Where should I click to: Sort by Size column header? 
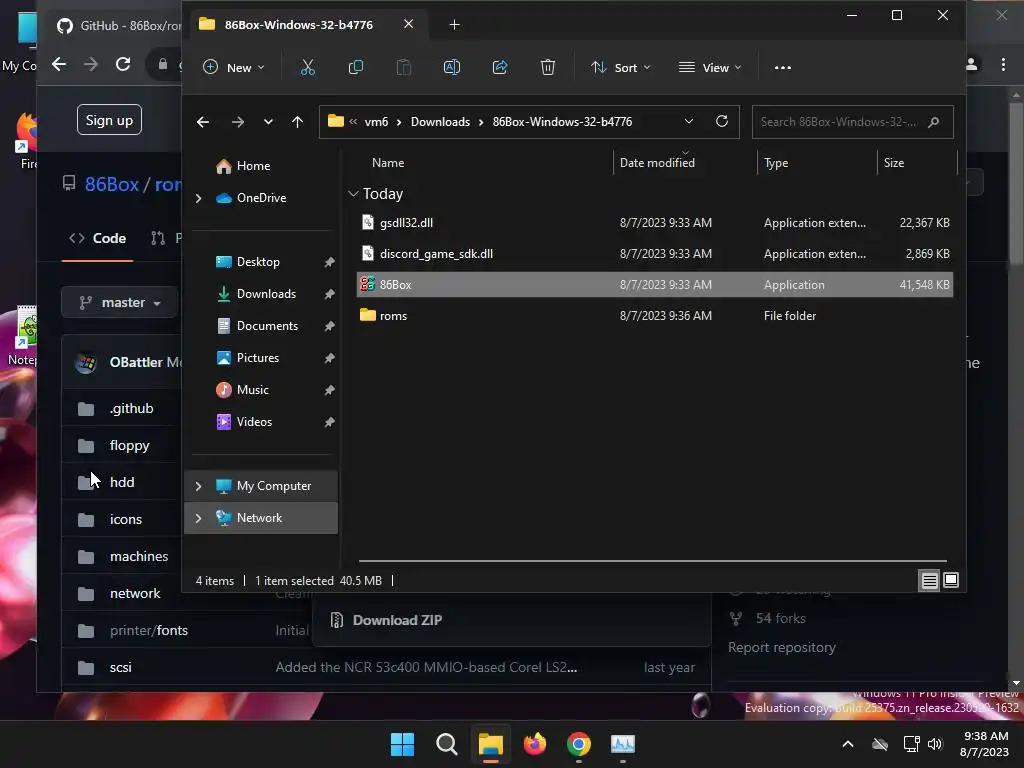893,163
